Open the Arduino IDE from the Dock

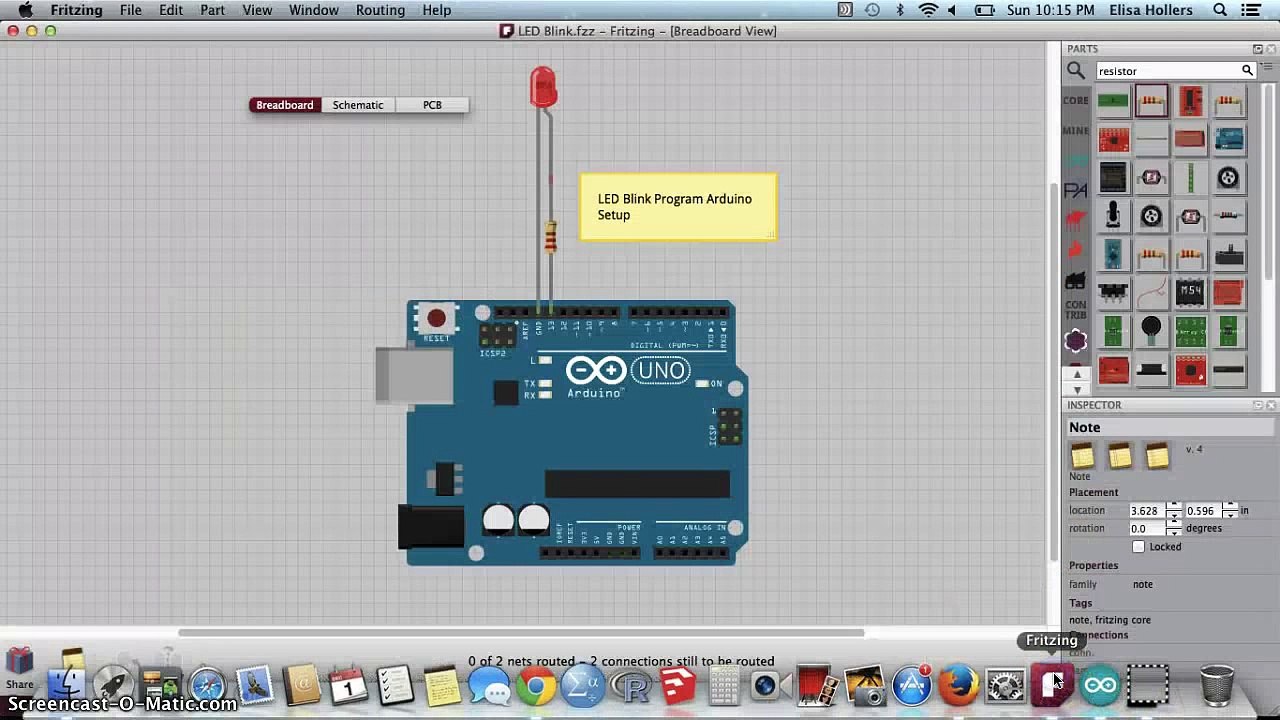click(1100, 686)
